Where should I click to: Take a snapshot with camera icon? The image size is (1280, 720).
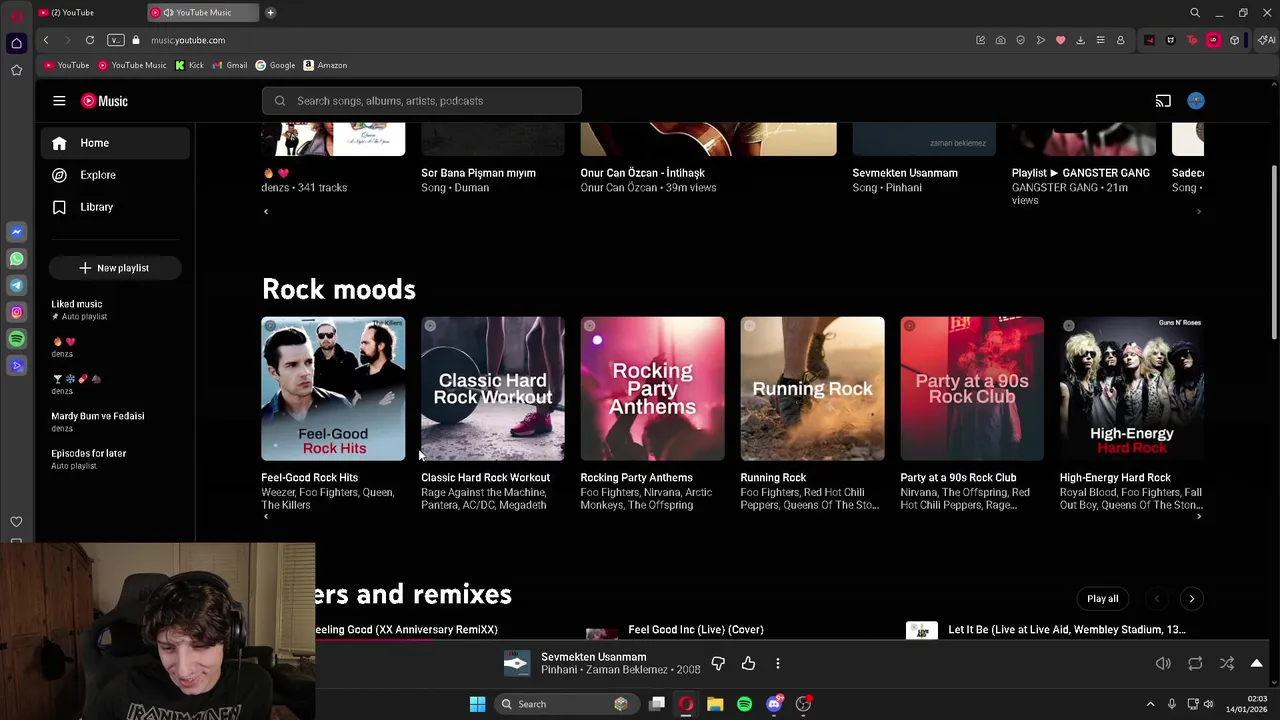pos(1000,40)
